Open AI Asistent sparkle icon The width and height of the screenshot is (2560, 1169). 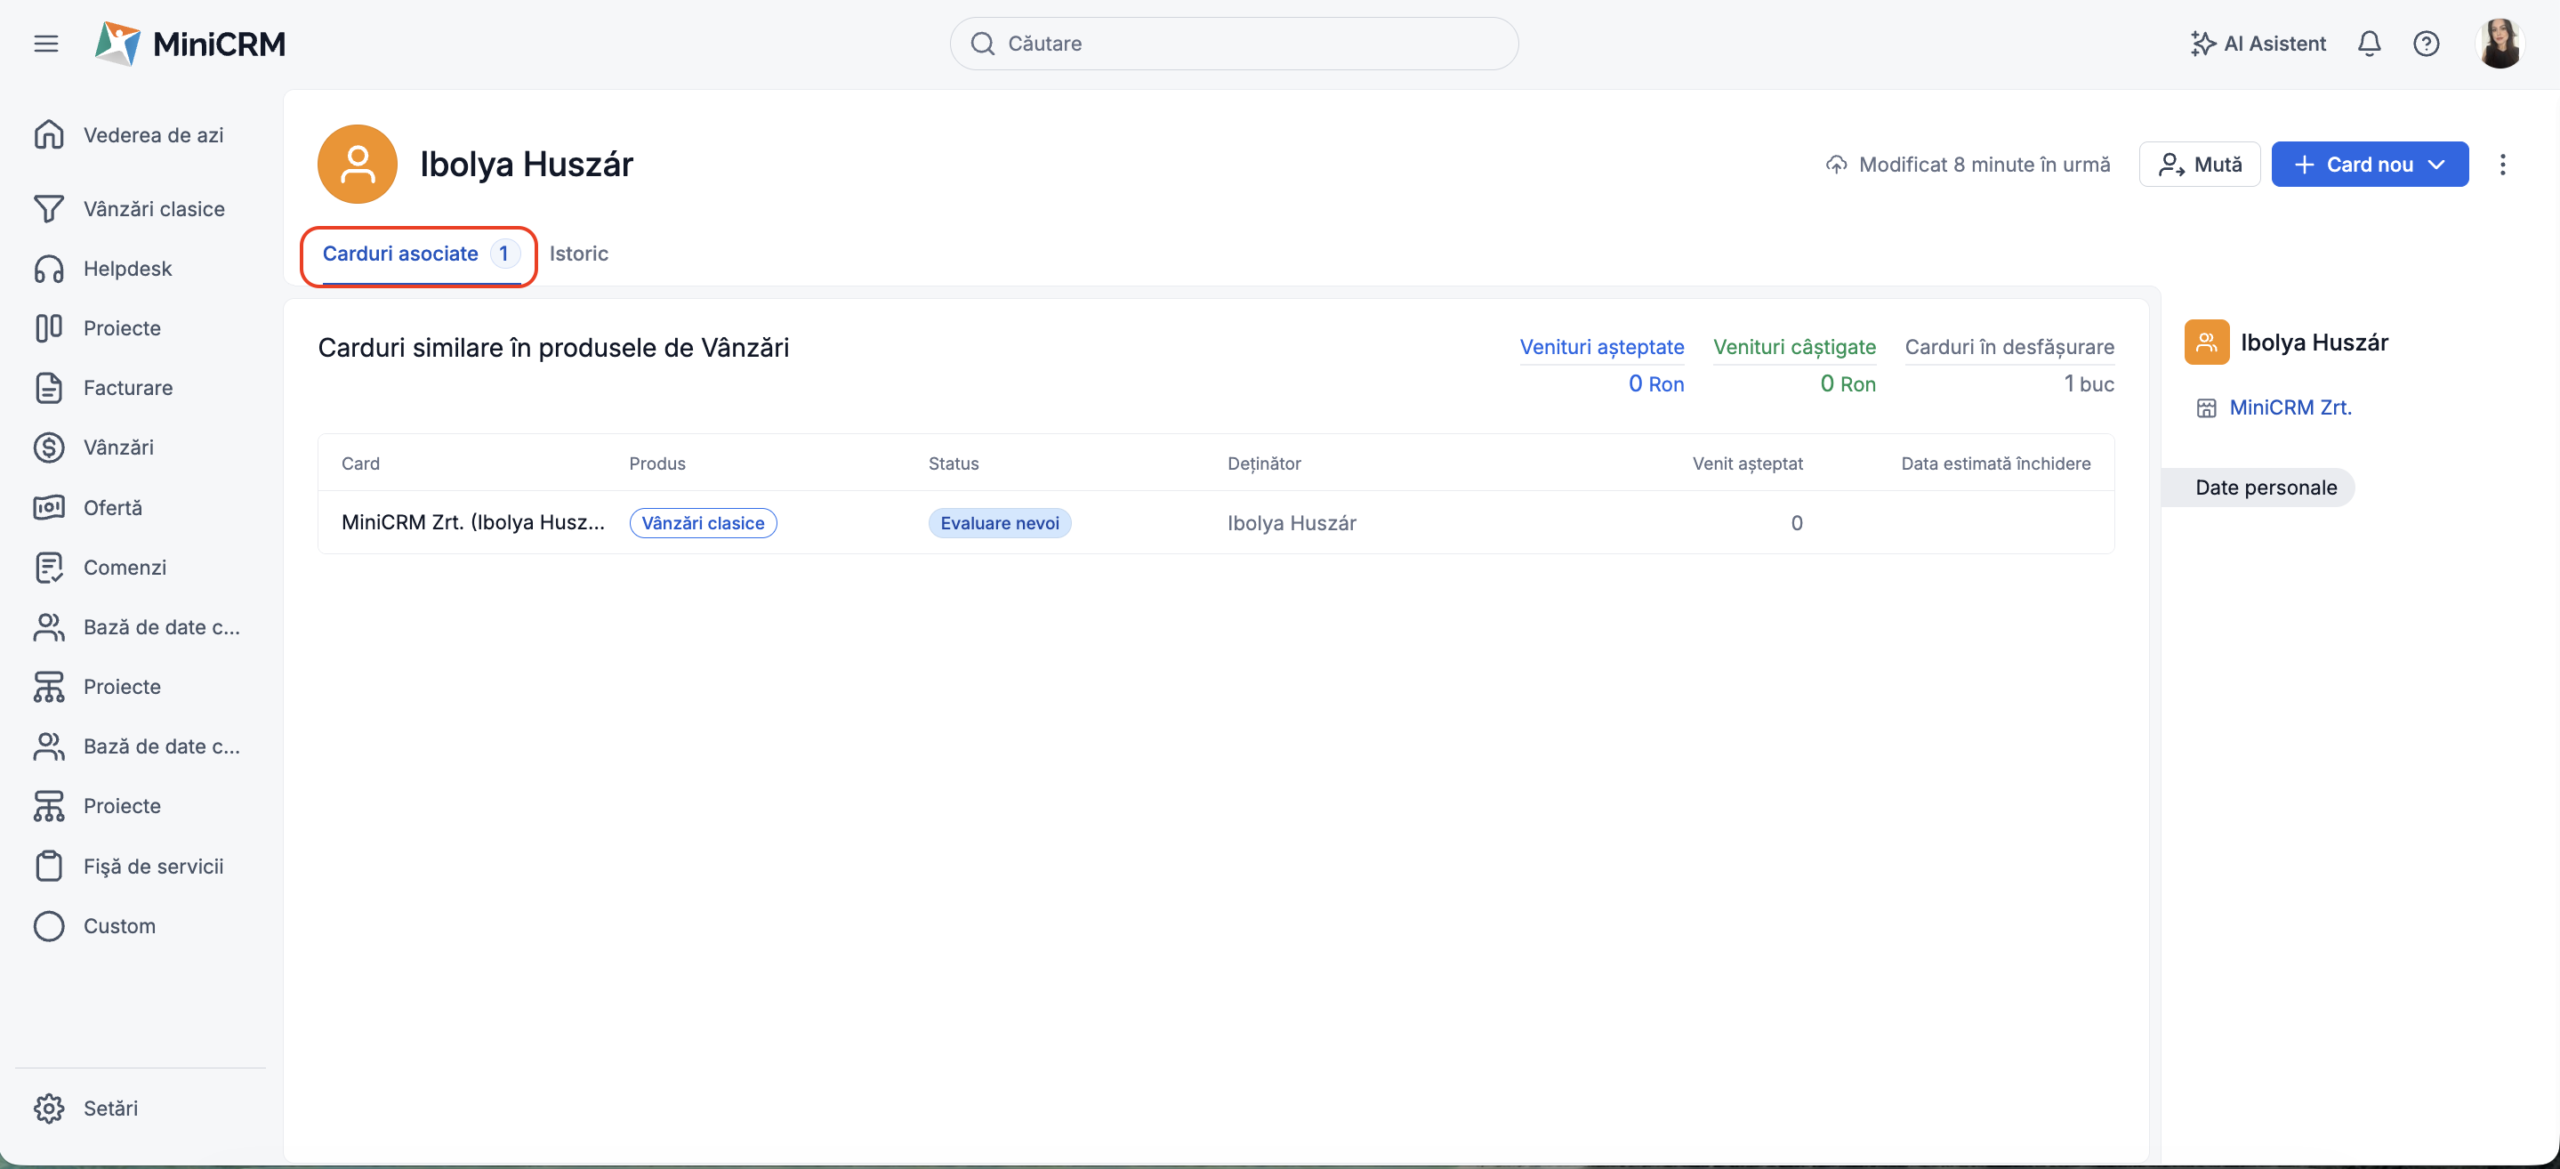coord(2202,43)
